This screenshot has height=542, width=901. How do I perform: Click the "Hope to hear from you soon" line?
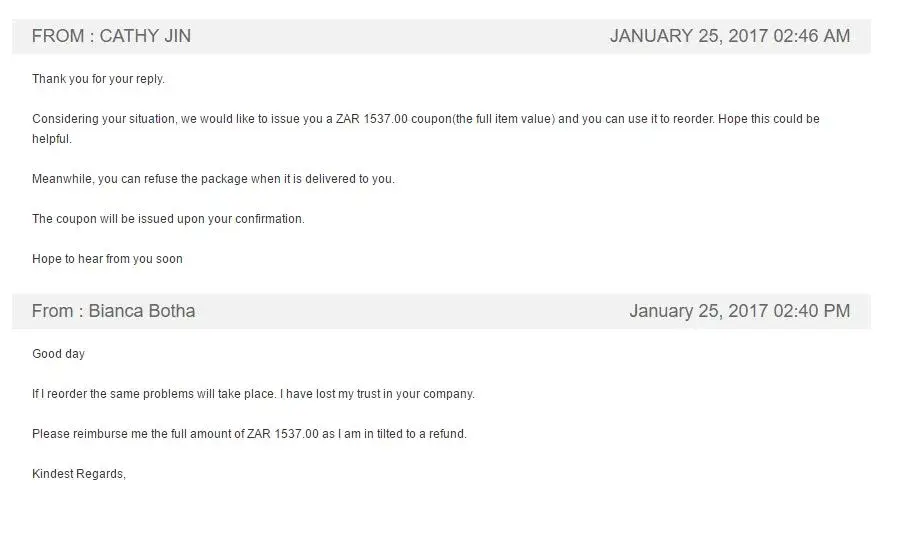click(107, 259)
